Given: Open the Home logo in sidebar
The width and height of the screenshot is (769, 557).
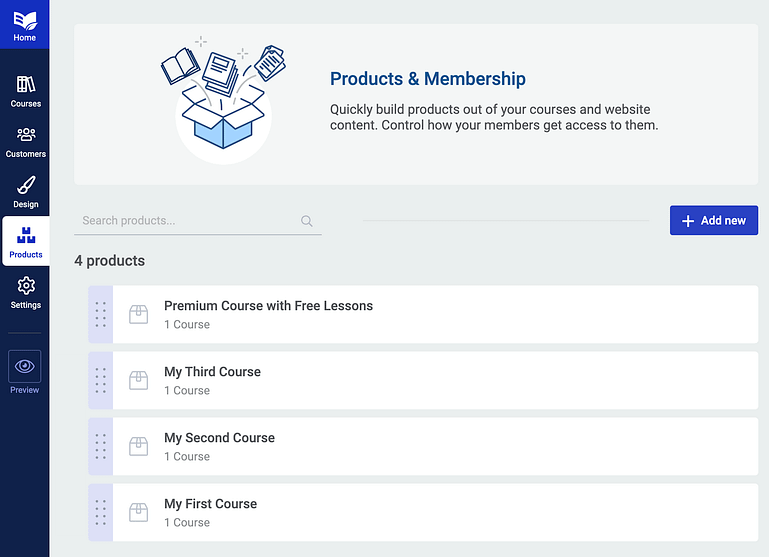Looking at the screenshot, I should 25,25.
